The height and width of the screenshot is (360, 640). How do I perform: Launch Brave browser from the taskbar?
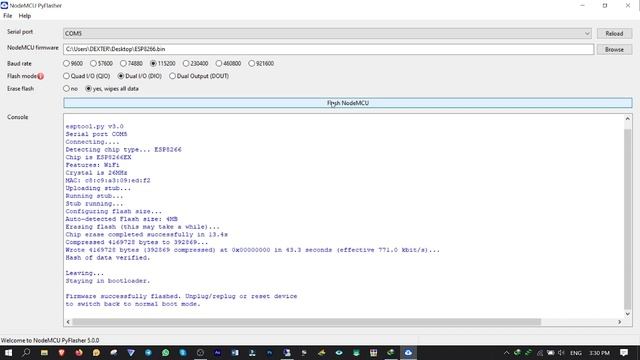point(62,352)
